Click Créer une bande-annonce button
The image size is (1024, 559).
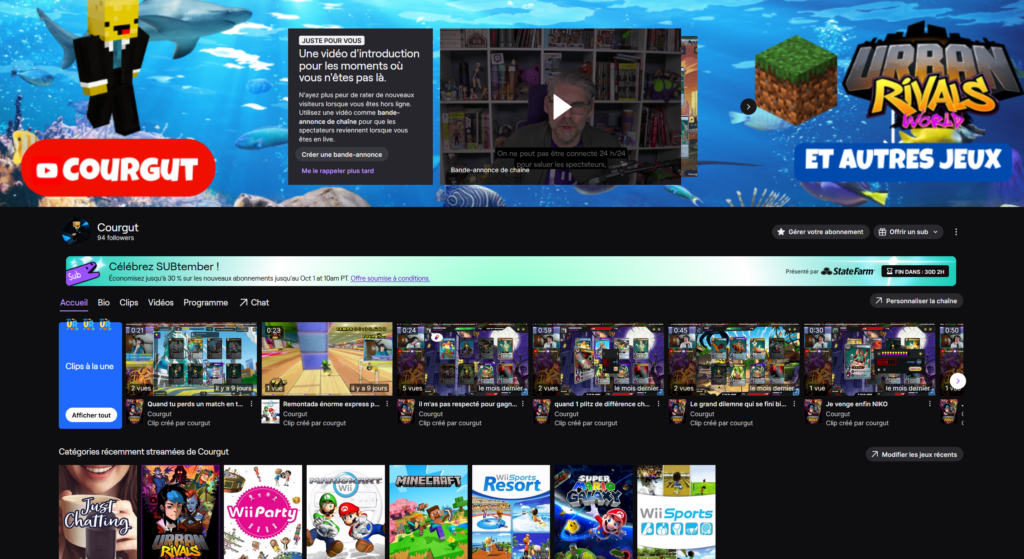click(342, 155)
